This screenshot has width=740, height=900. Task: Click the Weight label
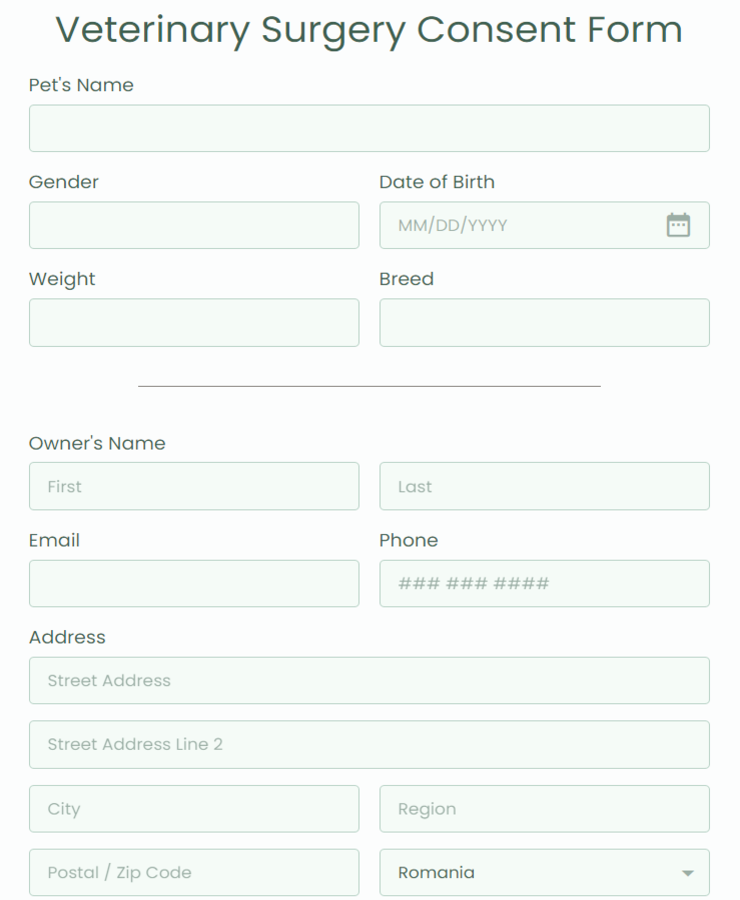[x=62, y=280]
